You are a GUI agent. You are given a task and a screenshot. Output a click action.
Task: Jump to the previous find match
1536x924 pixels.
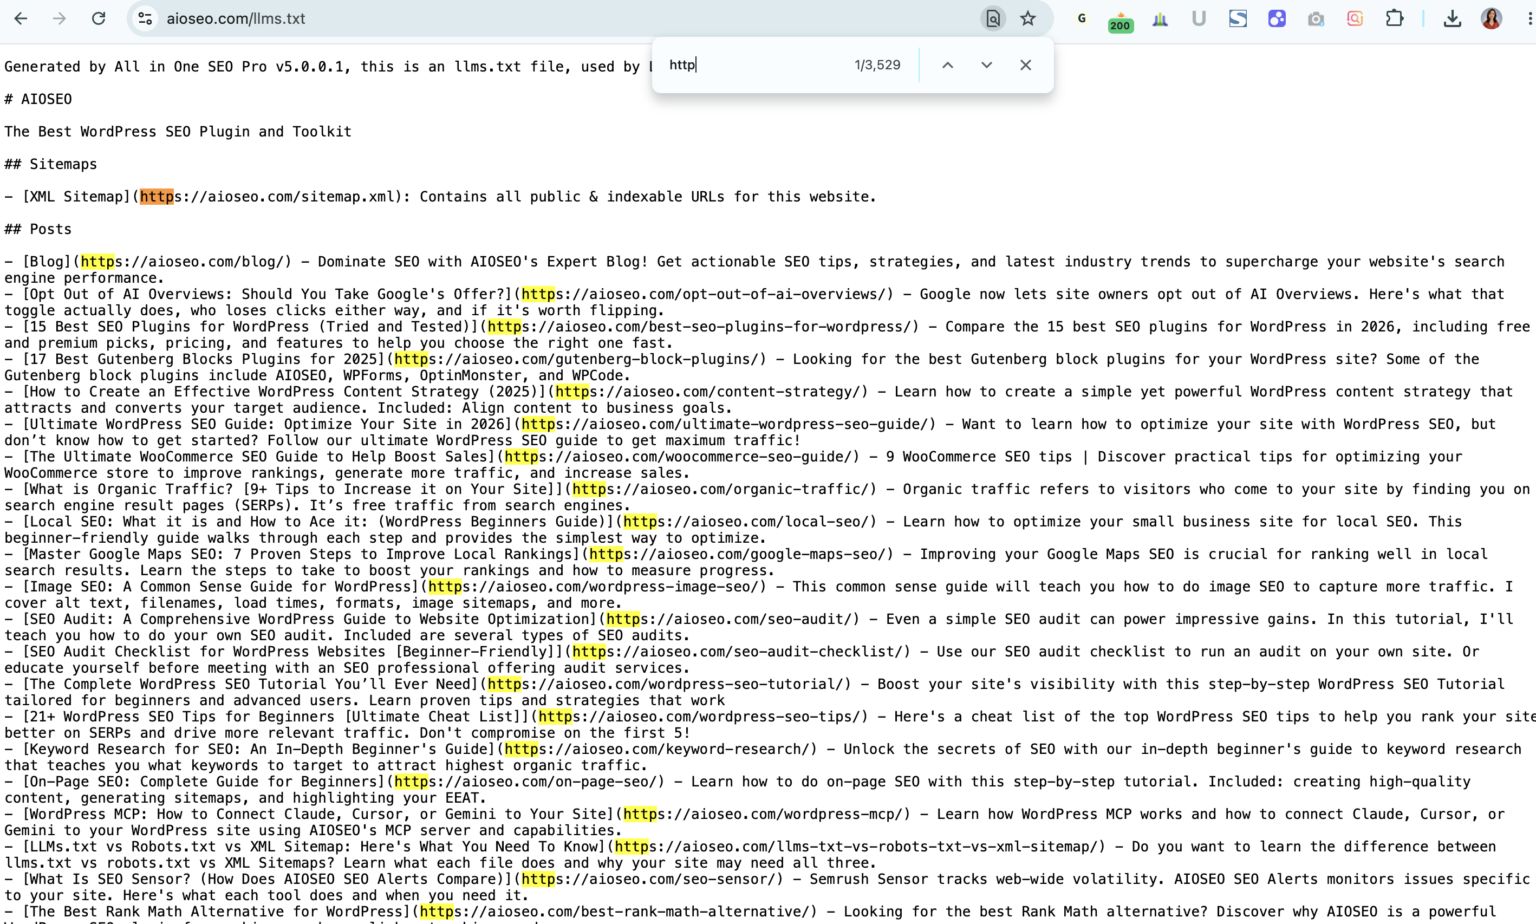(x=948, y=65)
